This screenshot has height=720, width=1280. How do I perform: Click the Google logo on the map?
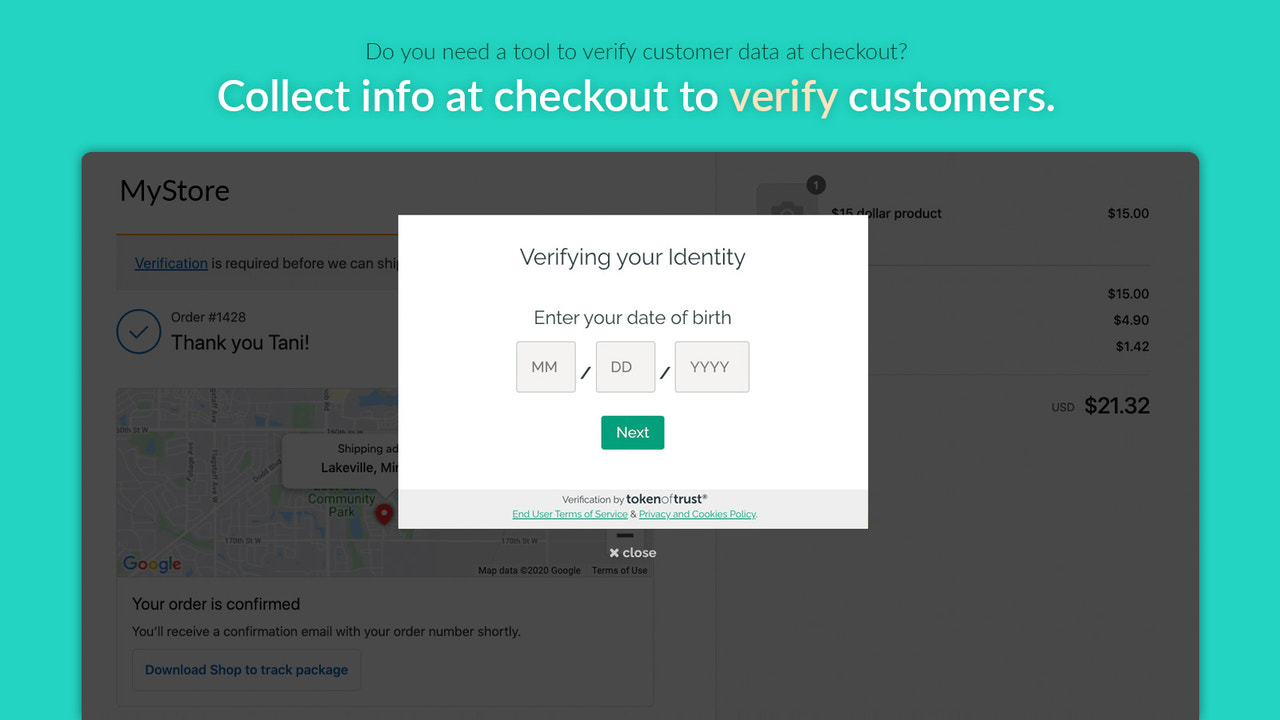151,564
